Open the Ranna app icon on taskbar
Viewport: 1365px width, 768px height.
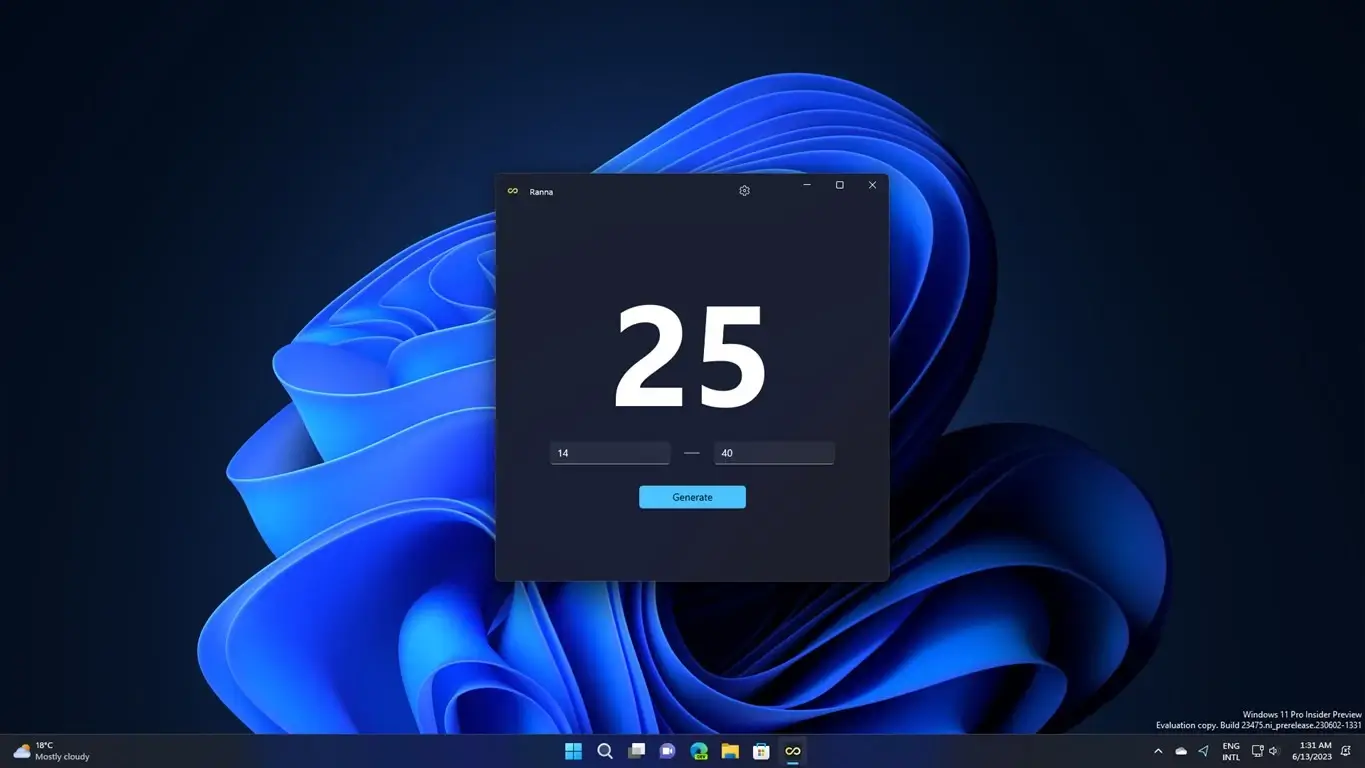click(x=792, y=750)
